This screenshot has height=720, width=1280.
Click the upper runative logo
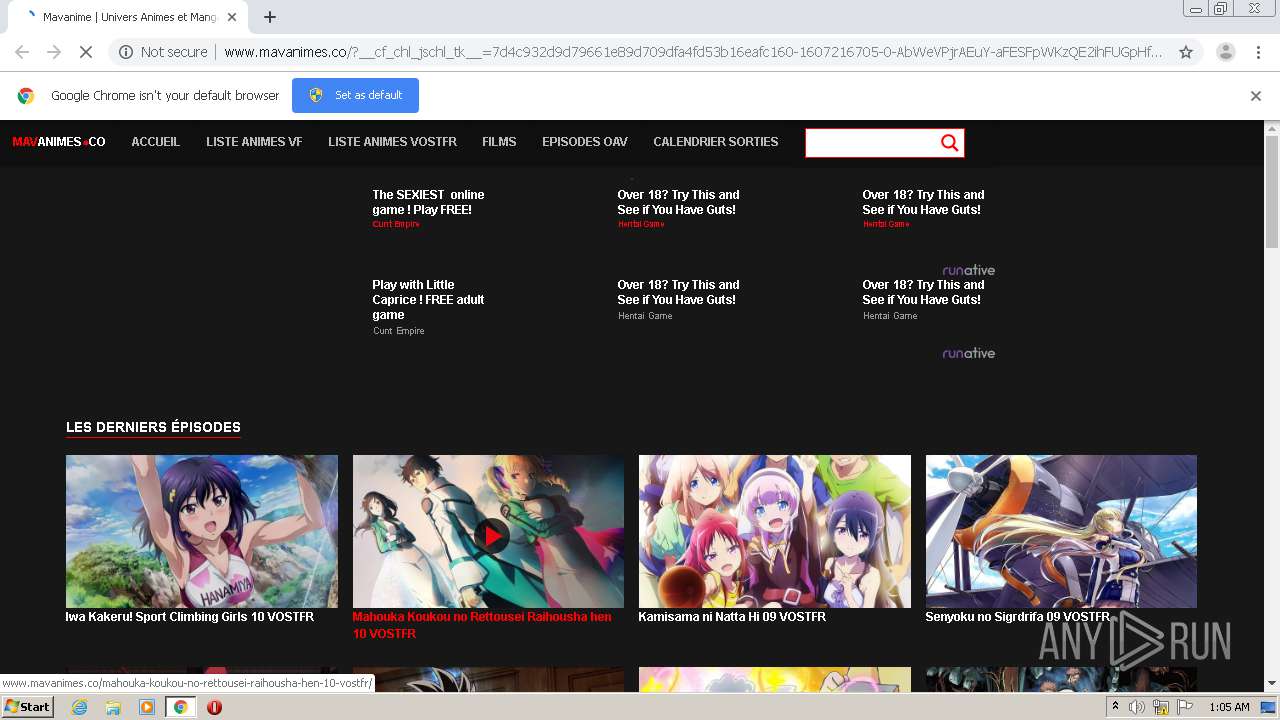point(968,270)
